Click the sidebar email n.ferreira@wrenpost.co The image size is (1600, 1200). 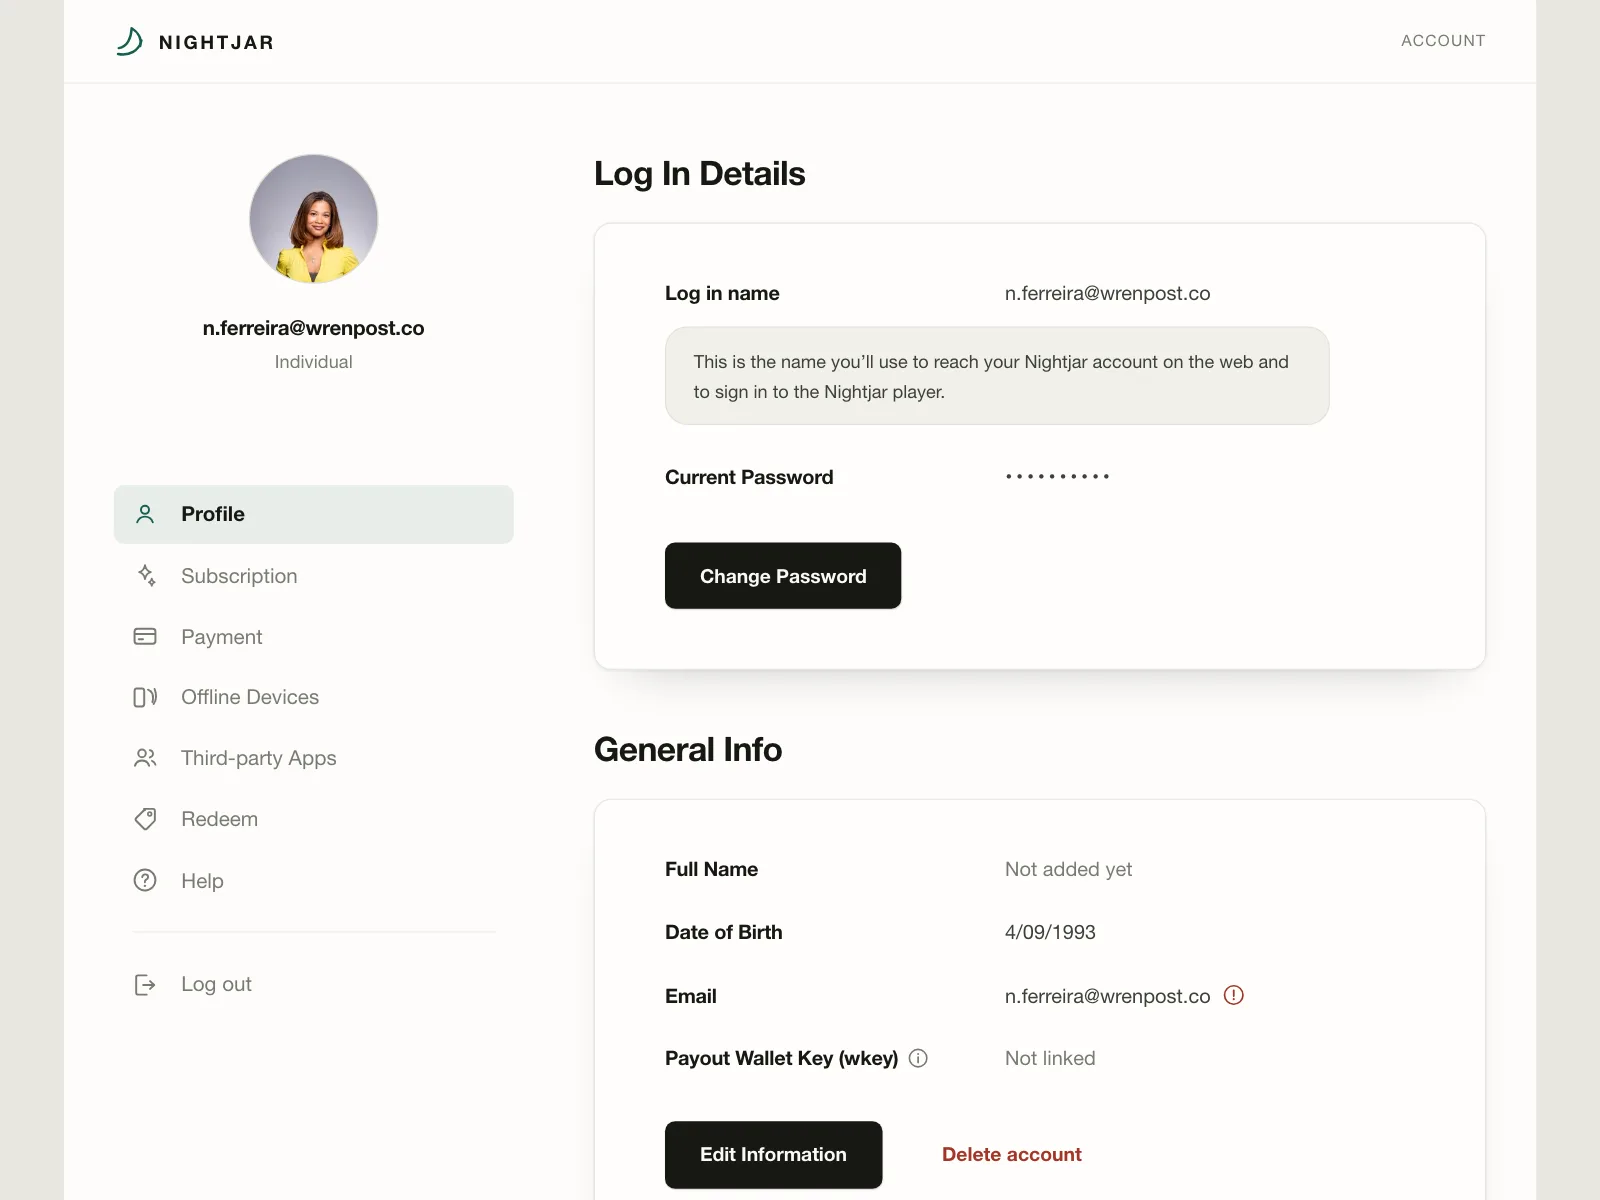tap(314, 328)
